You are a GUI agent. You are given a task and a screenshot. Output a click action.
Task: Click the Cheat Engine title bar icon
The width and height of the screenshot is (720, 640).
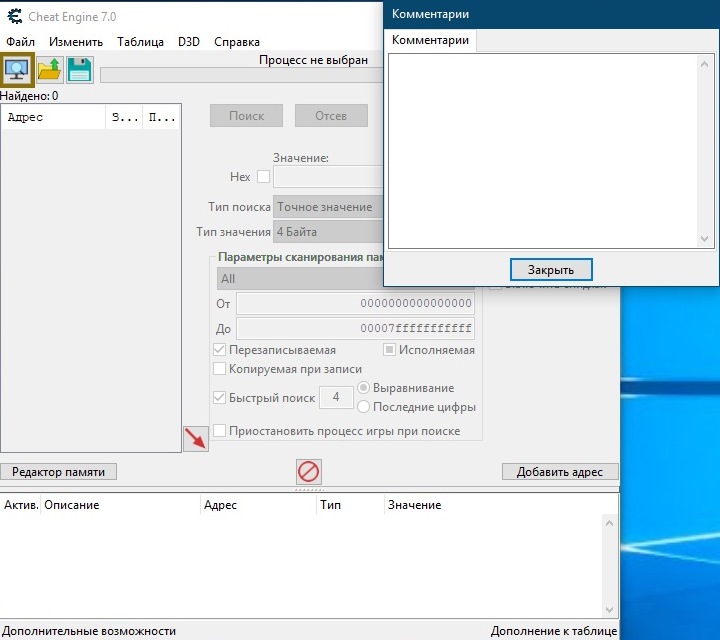14,15
